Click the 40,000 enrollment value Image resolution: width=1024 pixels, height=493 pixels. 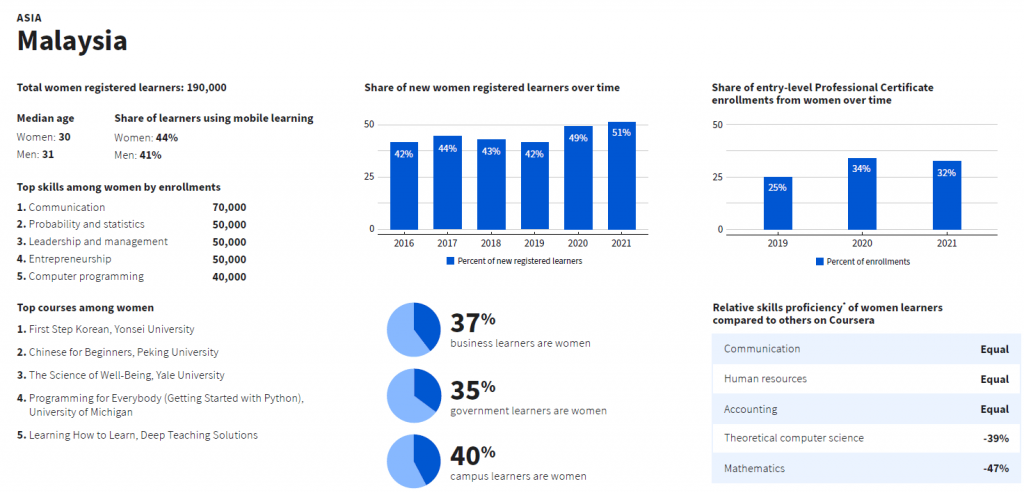coord(229,277)
